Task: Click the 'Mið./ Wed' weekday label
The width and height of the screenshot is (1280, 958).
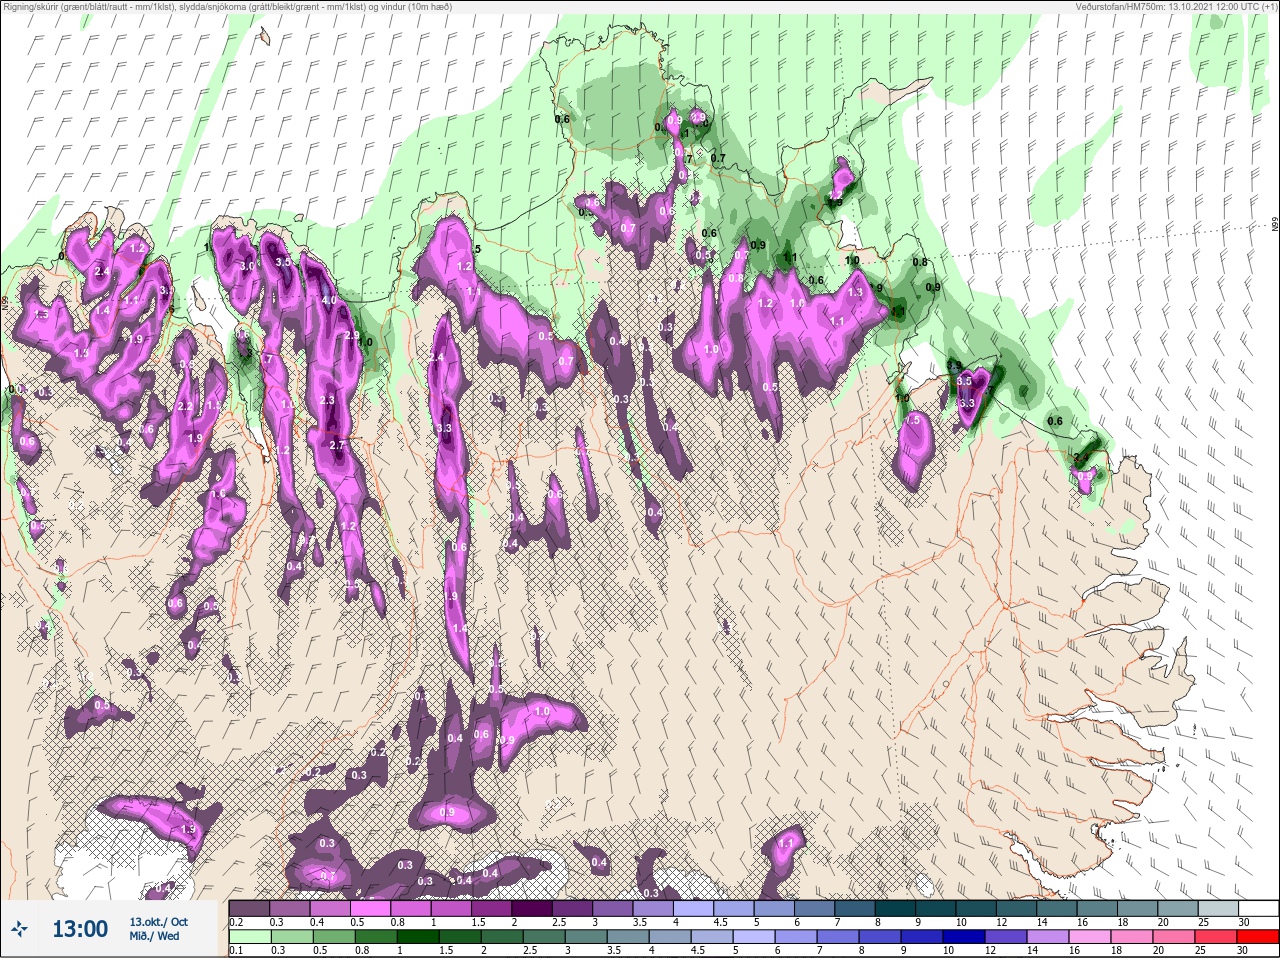Action: (154, 936)
